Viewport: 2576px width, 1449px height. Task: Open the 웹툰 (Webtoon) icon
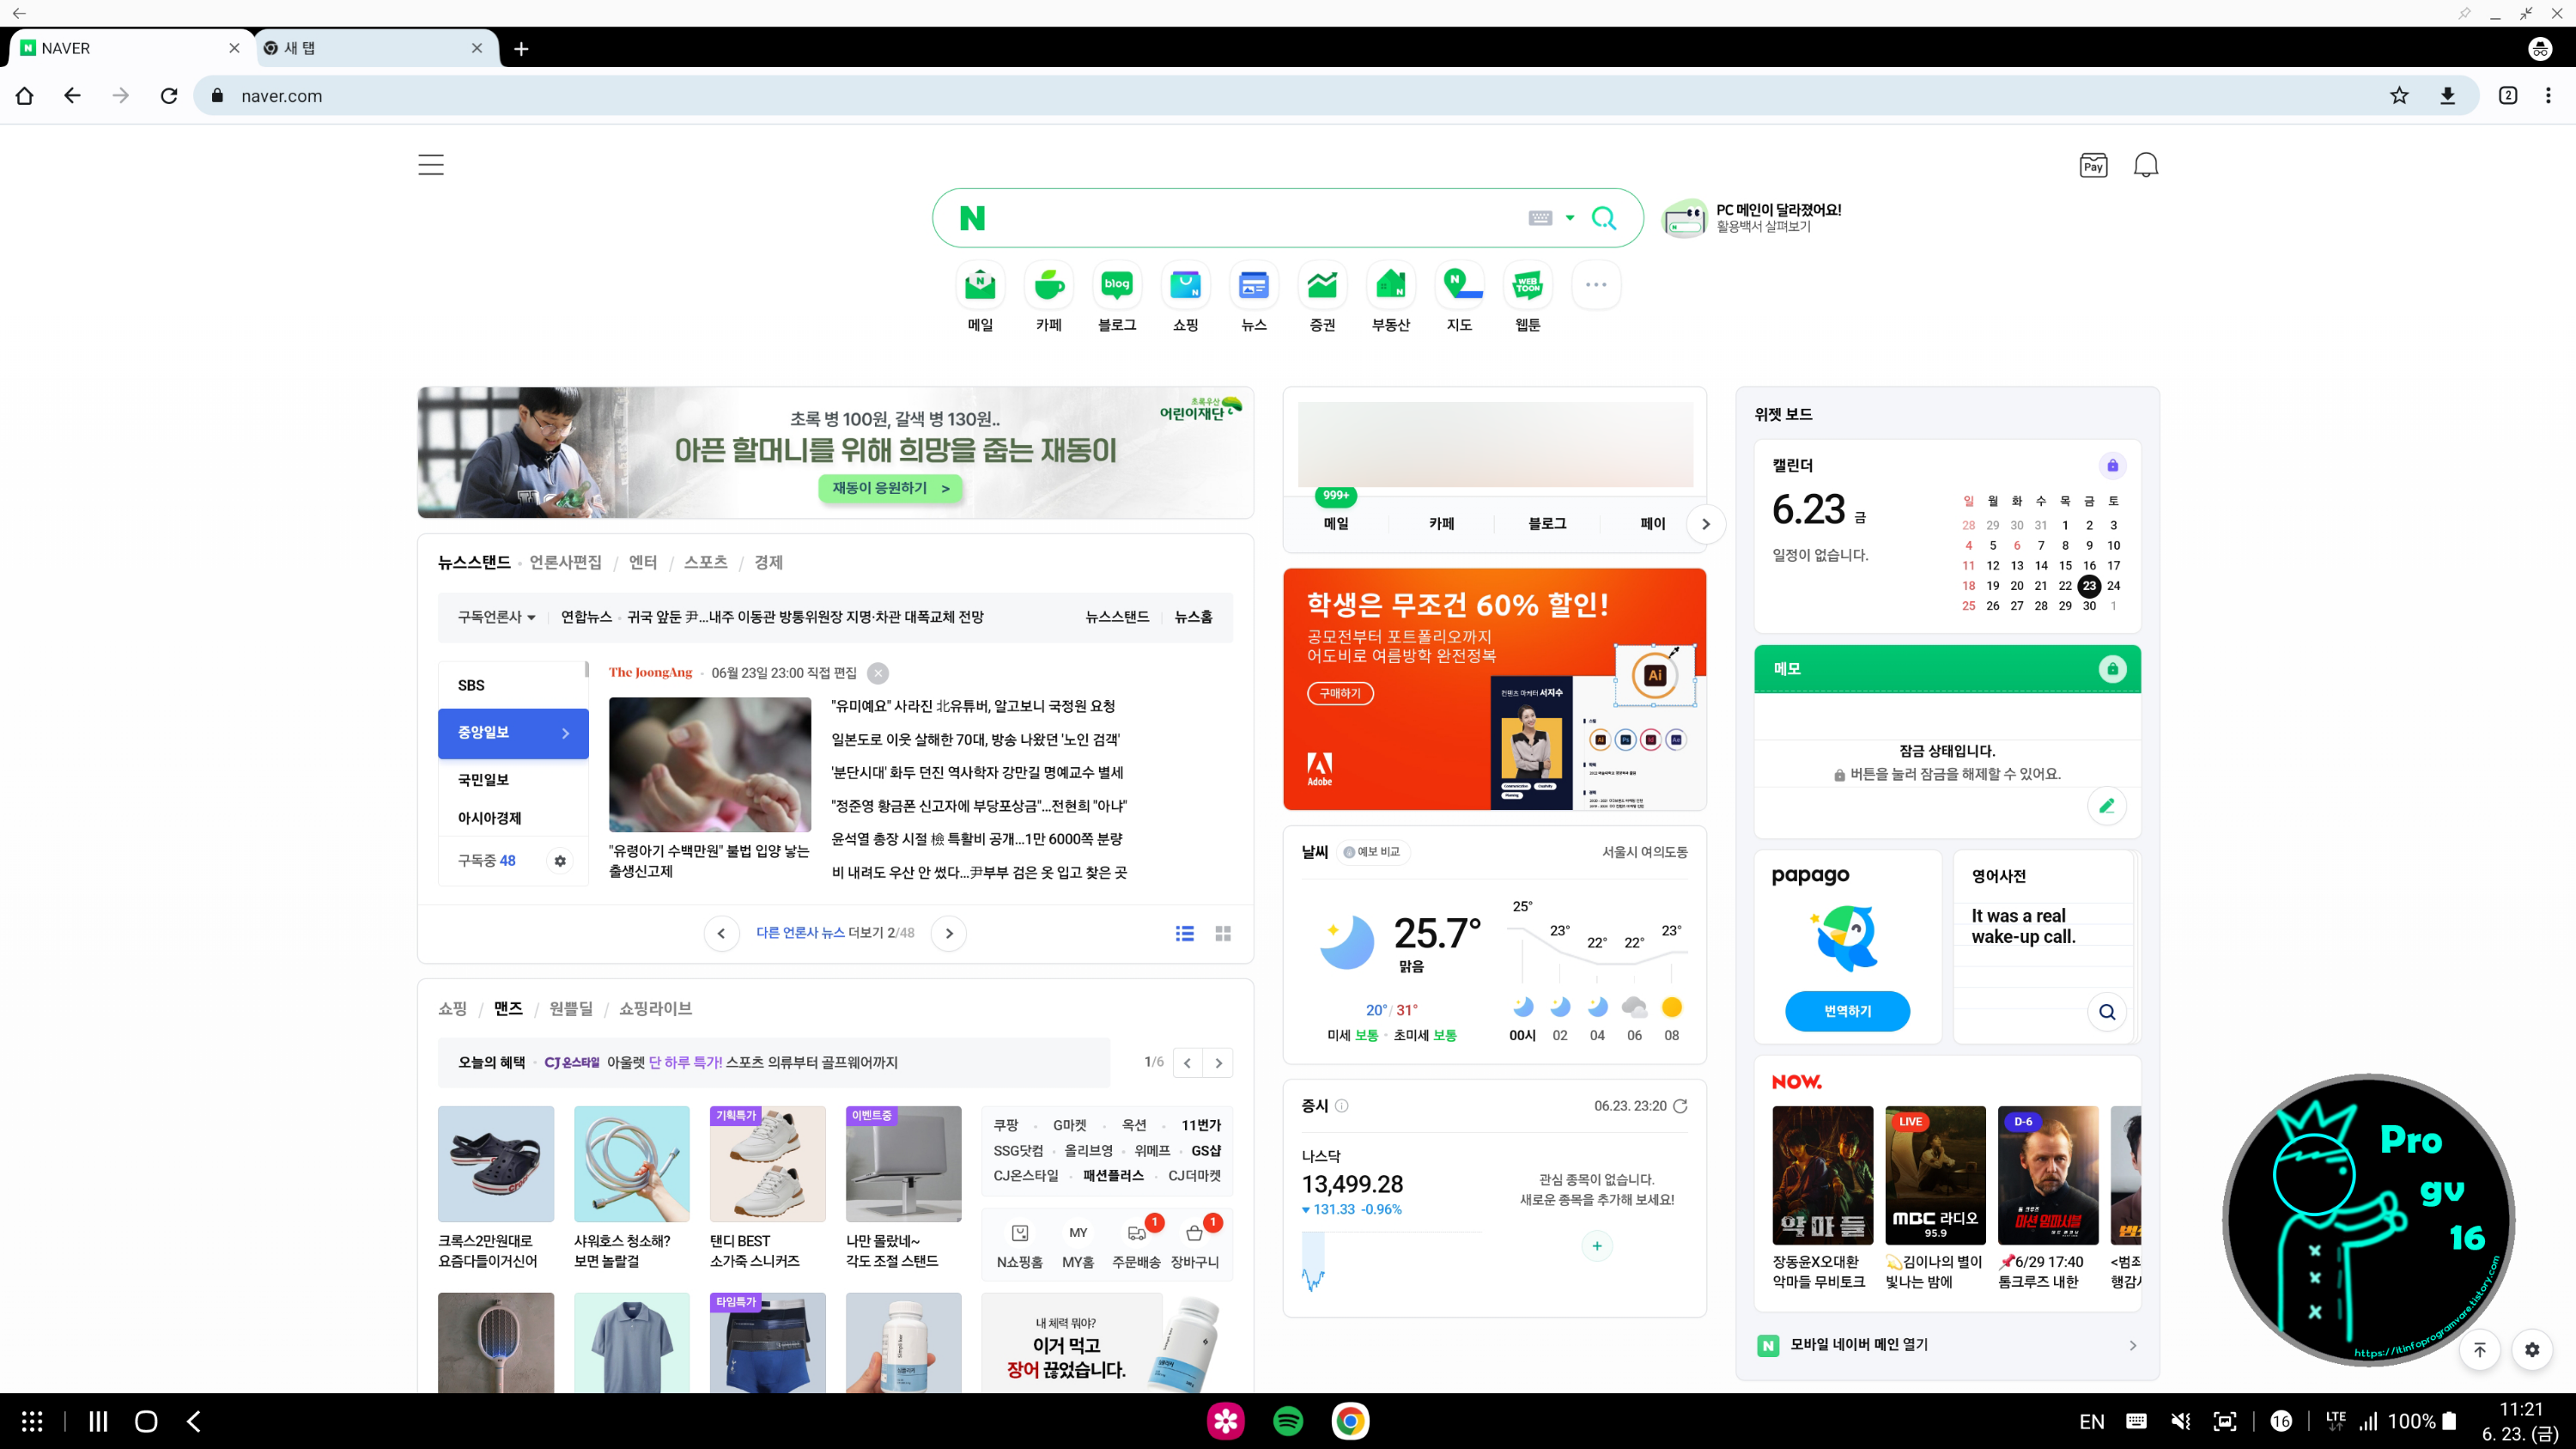point(1527,285)
